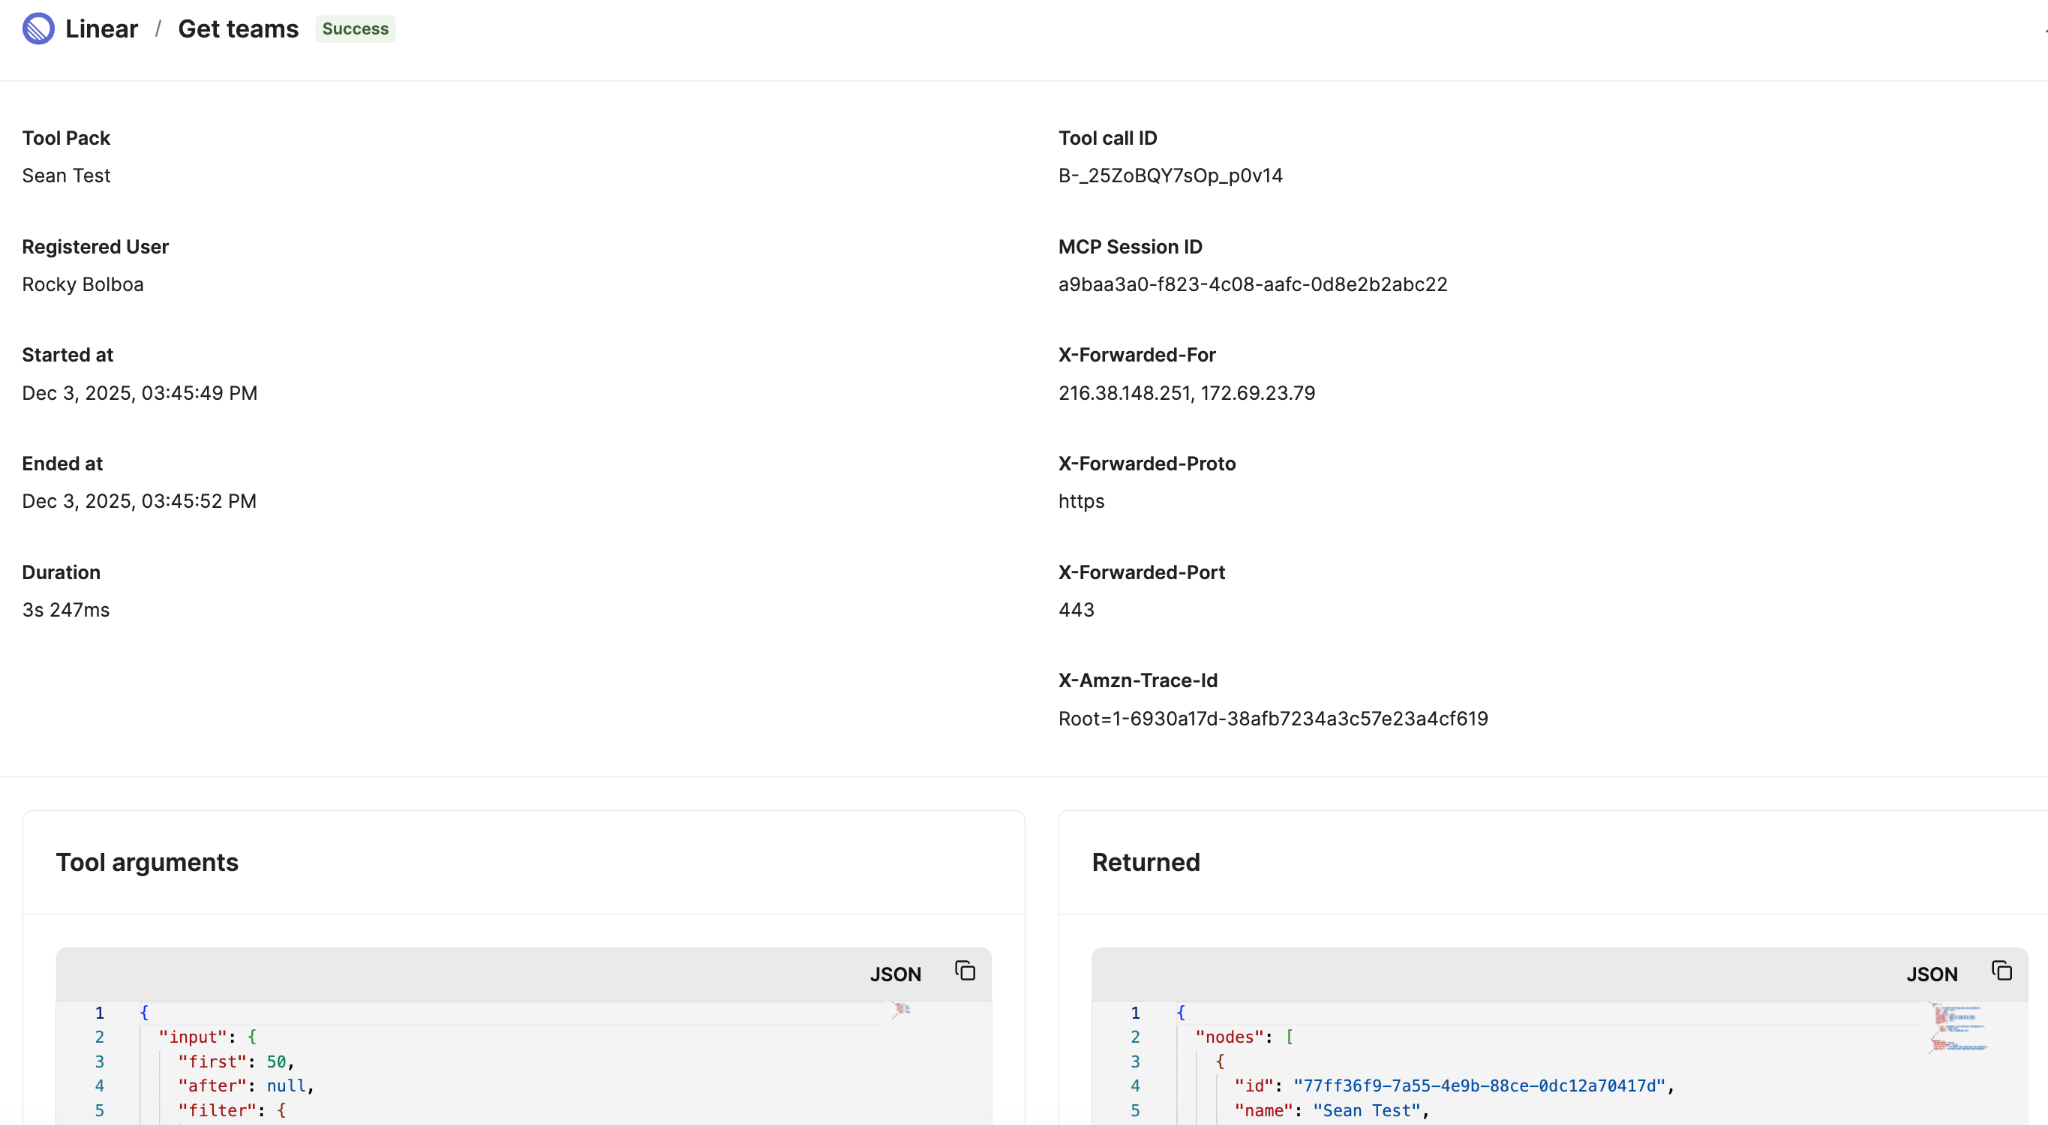Click the "filter" line in Tool arguments
The height and width of the screenshot is (1125, 2048).
point(212,1110)
